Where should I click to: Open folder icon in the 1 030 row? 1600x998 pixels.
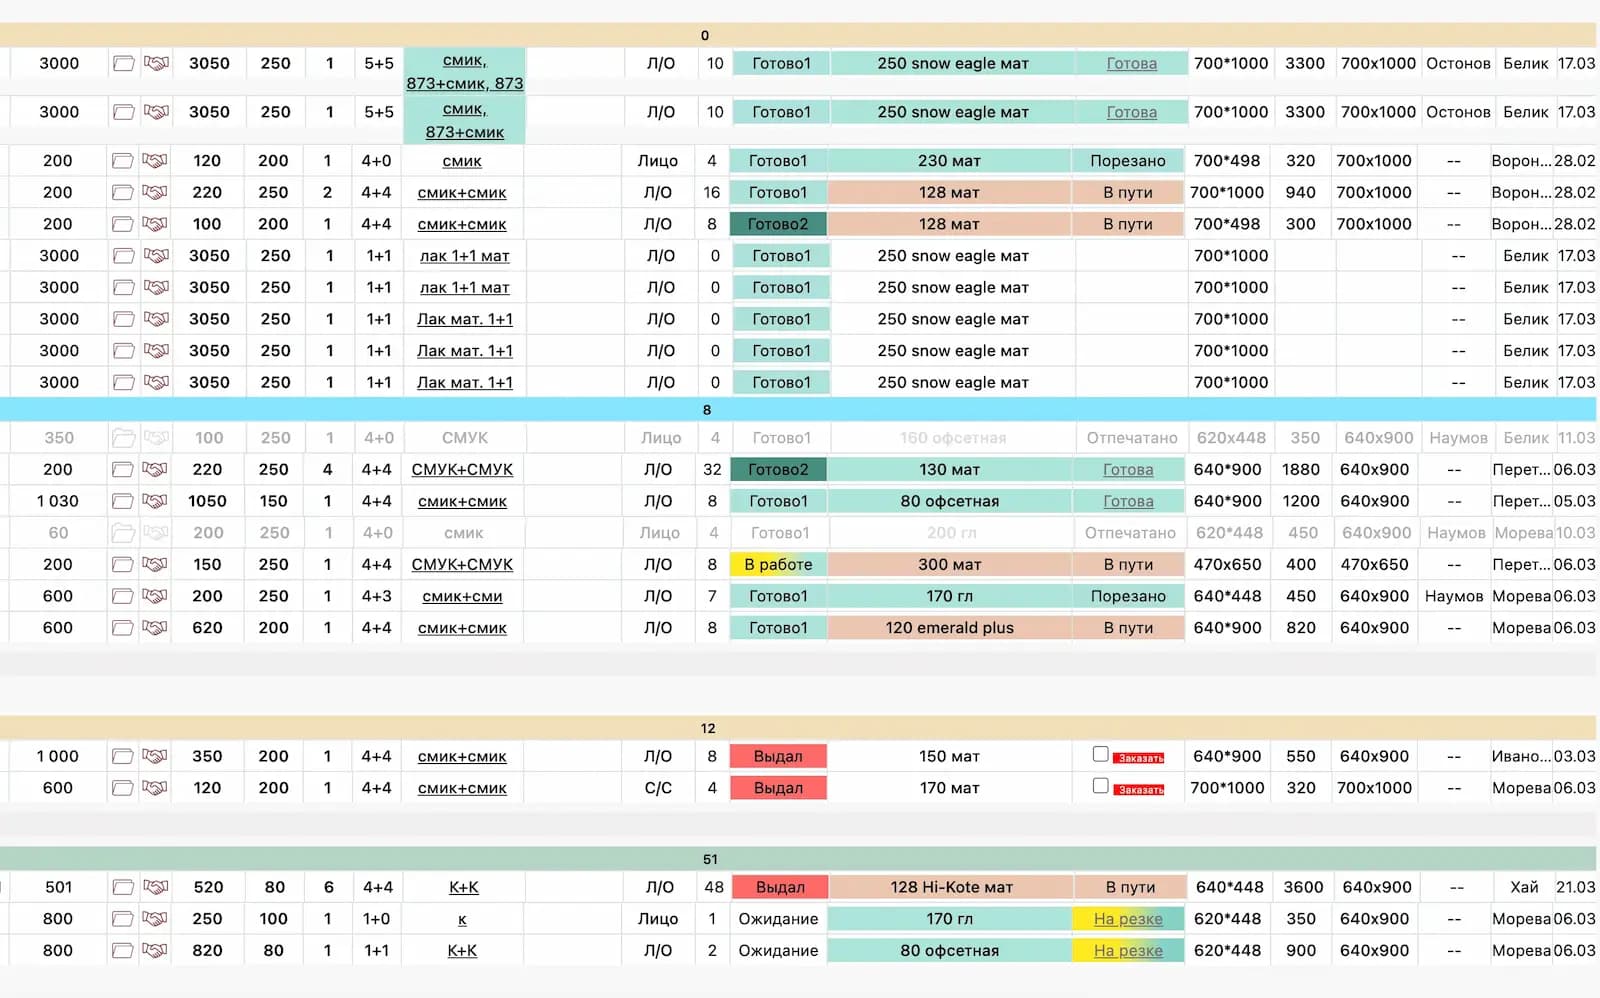[123, 501]
